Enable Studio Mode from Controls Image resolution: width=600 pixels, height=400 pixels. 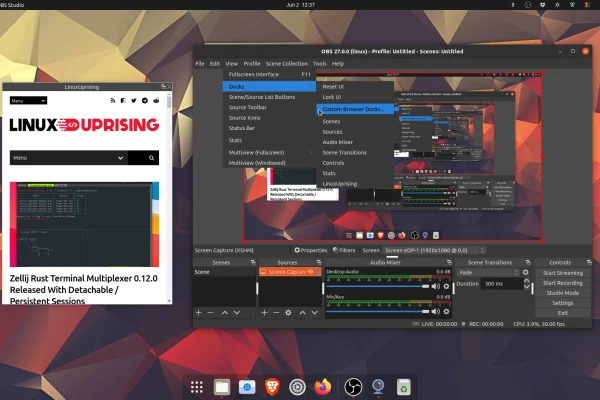(562, 293)
